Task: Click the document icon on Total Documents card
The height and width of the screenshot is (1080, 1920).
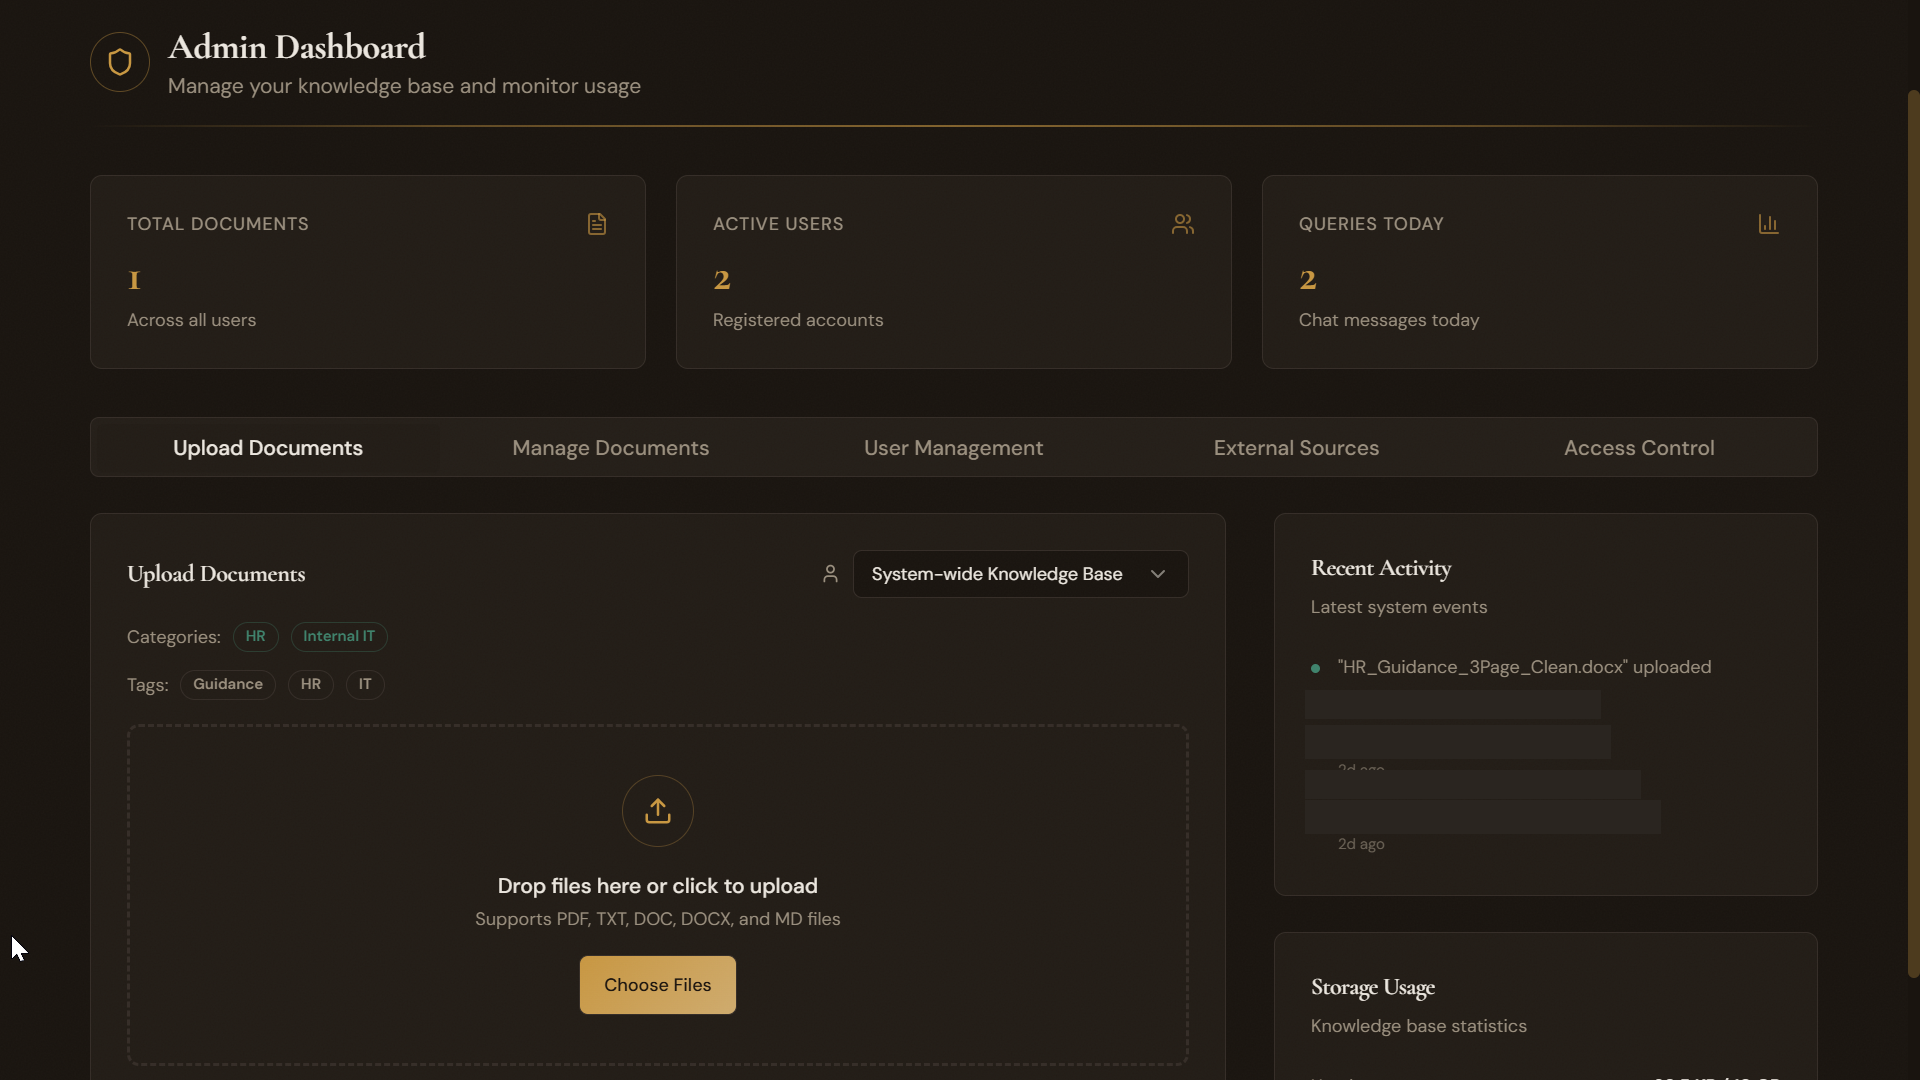Action: pyautogui.click(x=597, y=223)
